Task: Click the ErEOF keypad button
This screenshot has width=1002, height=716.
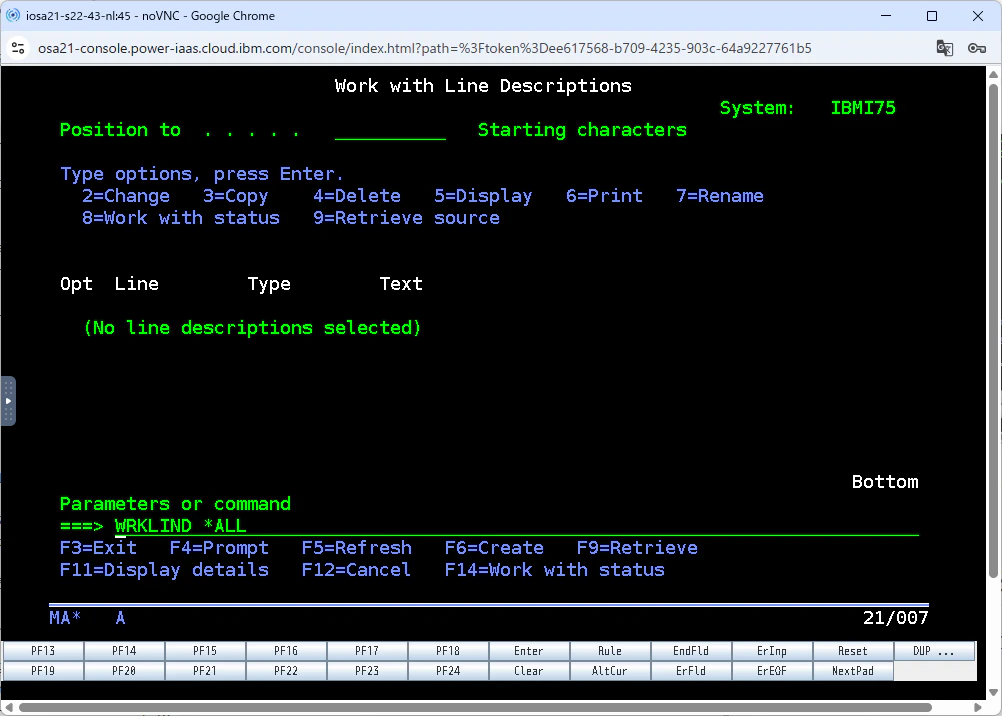Action: 771,671
